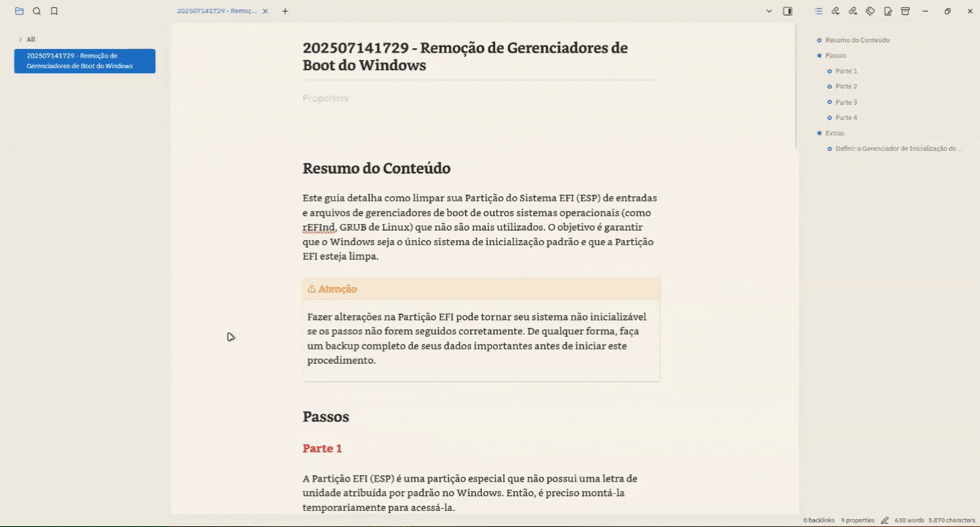Screen dimensions: 980x527
Task: Go to Extras heading in outline
Action: [x=834, y=133]
